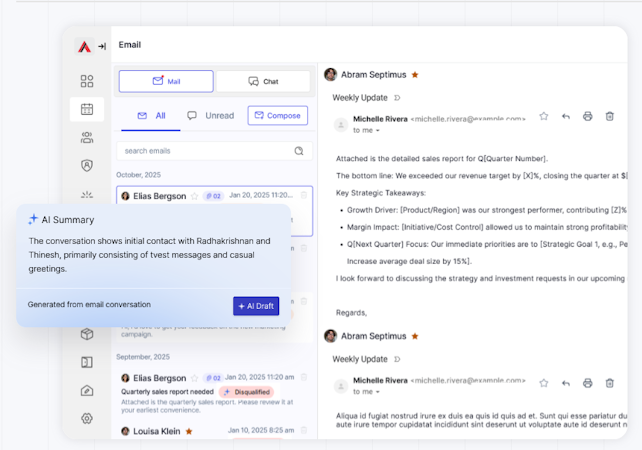Reply to the first Michelle Rivera message
The height and width of the screenshot is (450, 642).
(566, 116)
